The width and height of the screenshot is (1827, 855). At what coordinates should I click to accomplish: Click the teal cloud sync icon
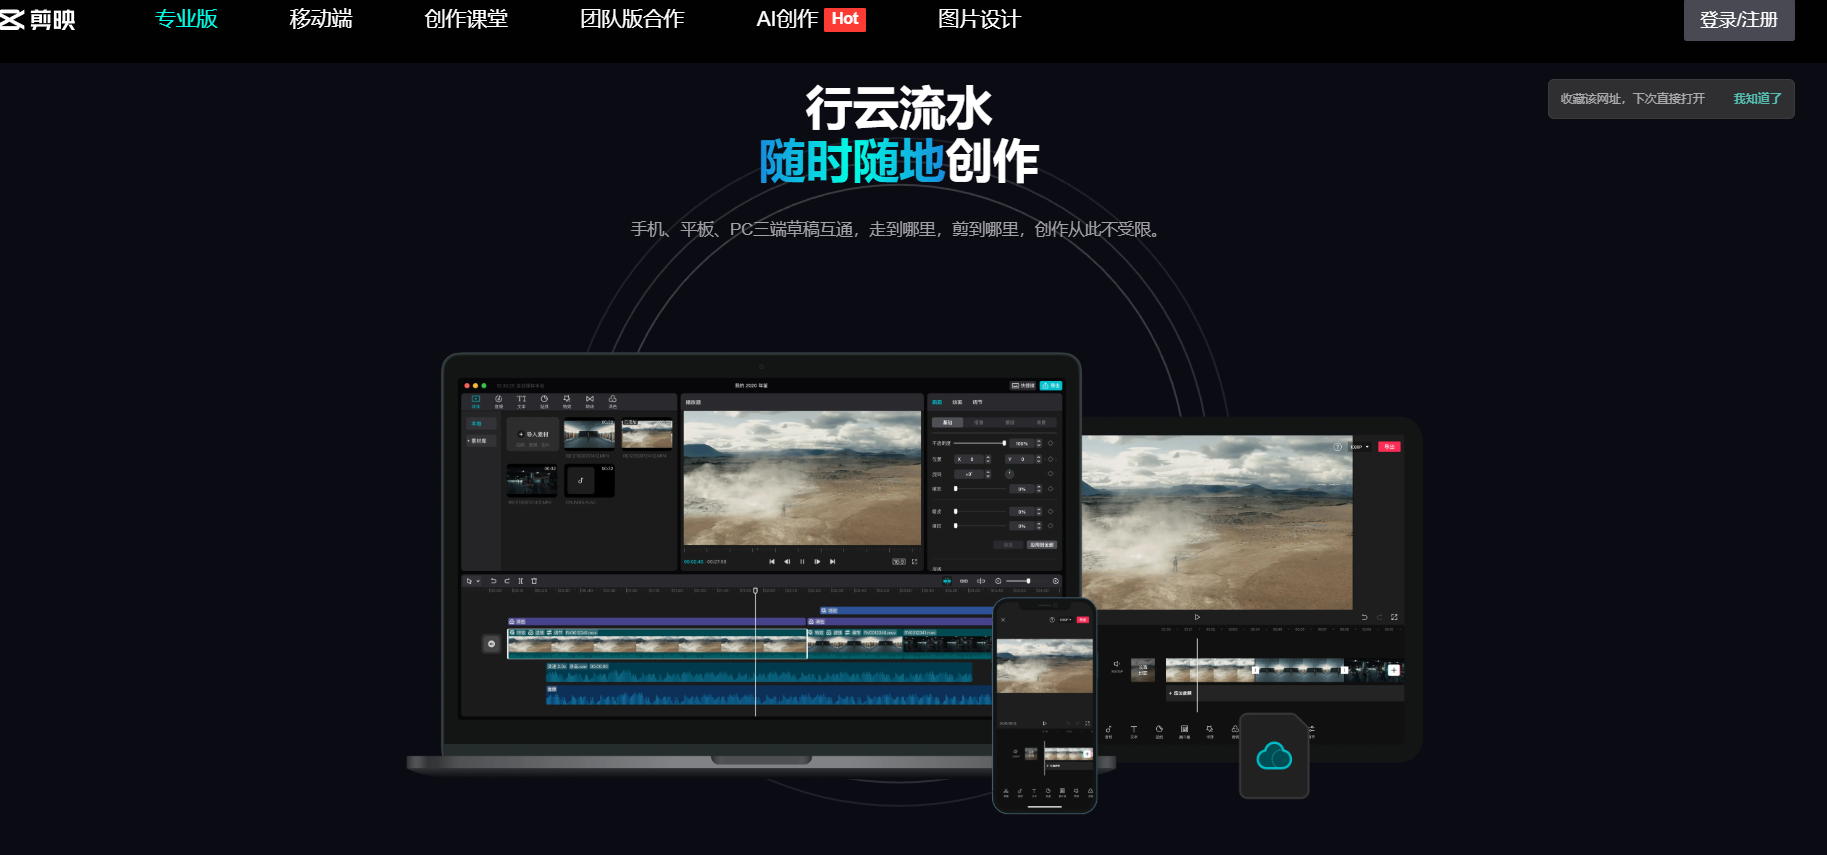(x=1274, y=756)
